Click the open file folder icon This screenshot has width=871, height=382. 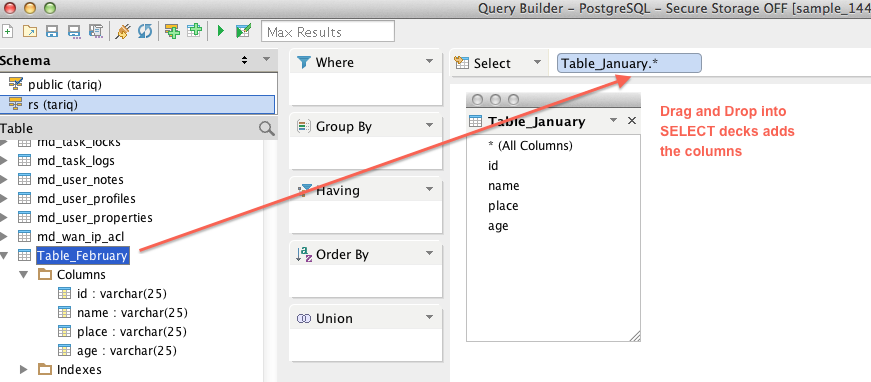coord(29,32)
